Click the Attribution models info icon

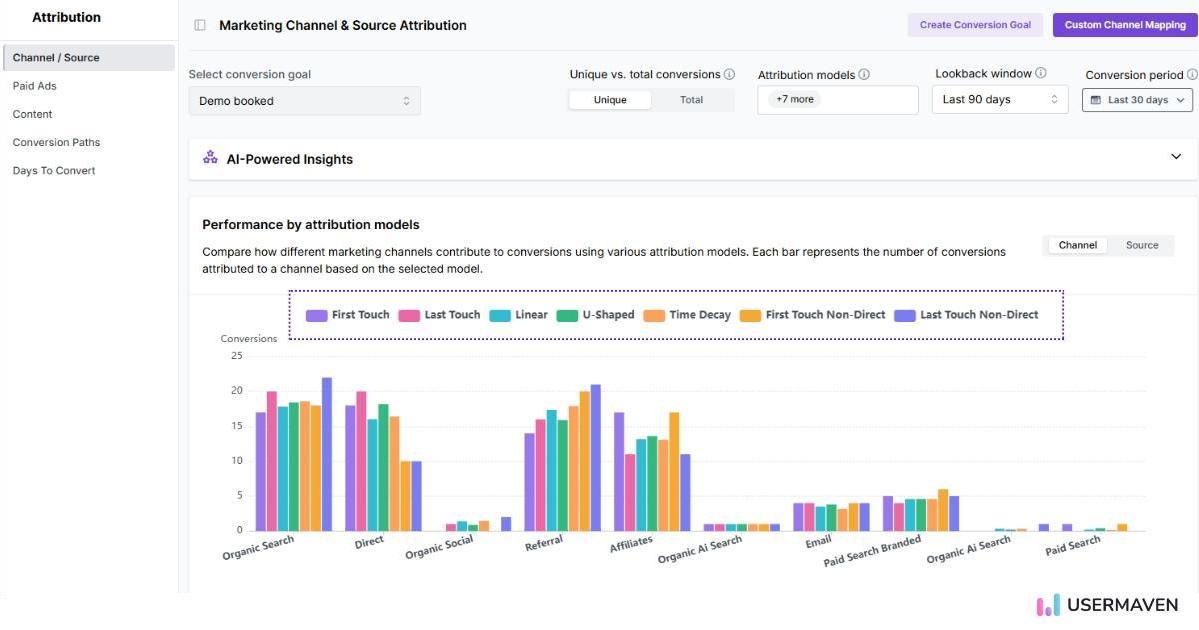click(x=861, y=73)
